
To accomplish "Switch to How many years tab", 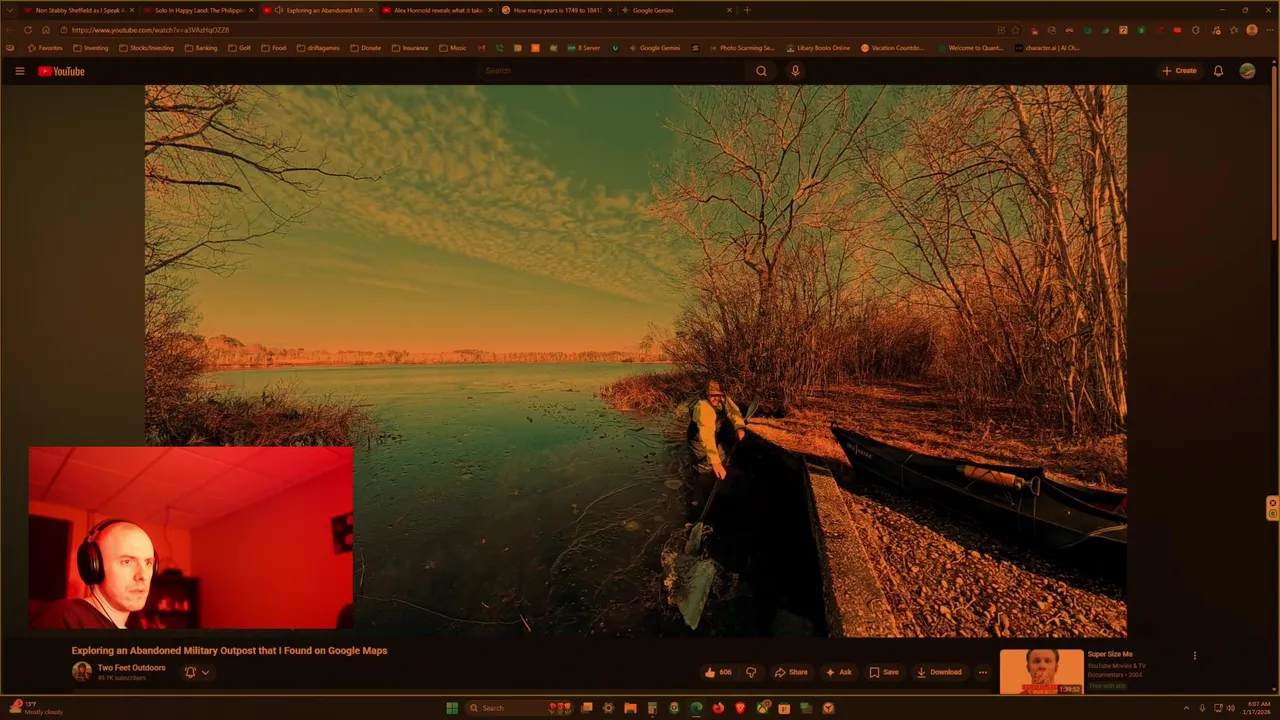I will pos(556,10).
